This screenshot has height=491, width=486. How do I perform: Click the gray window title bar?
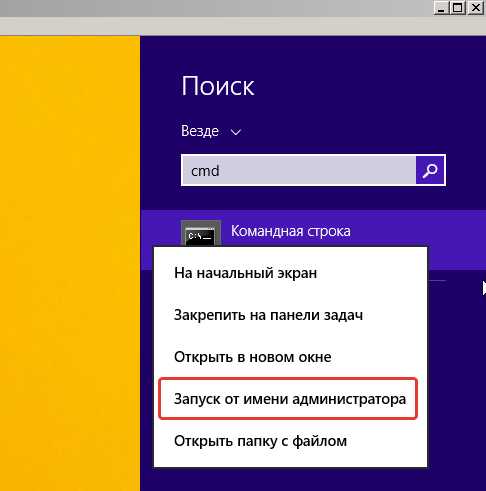point(217,8)
